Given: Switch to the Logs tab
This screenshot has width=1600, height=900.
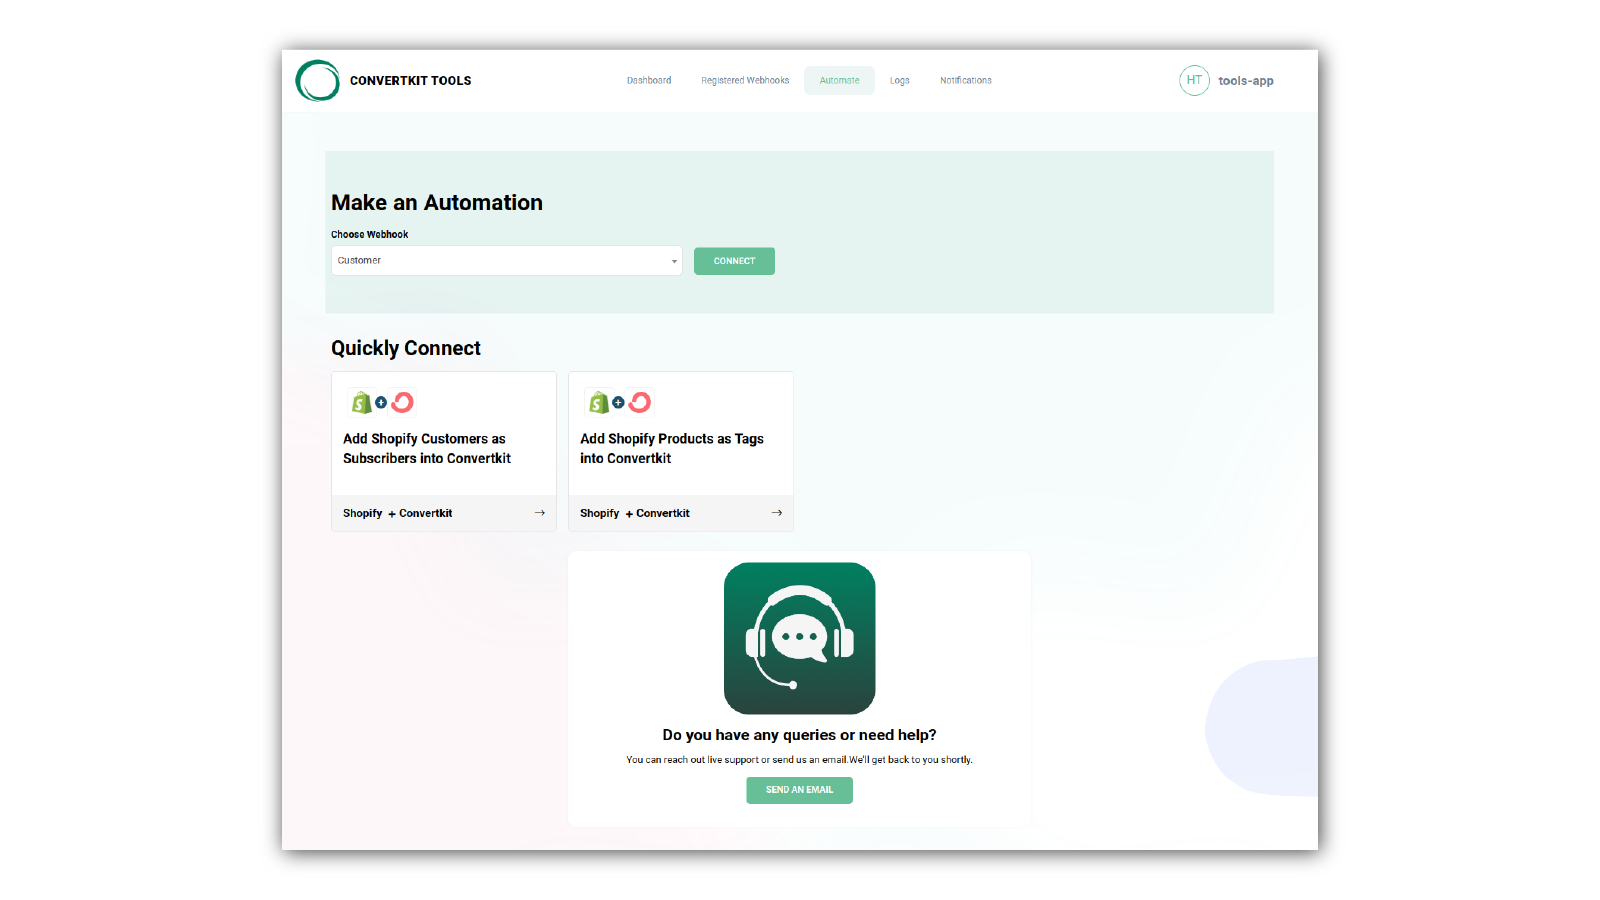Looking at the screenshot, I should pyautogui.click(x=899, y=81).
